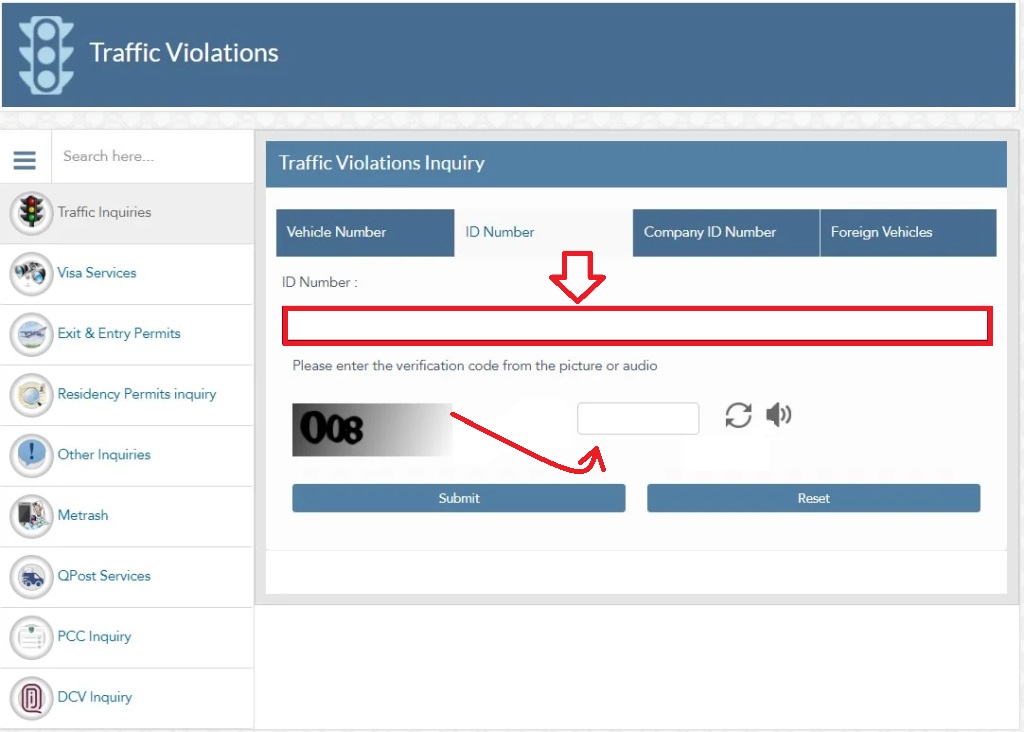Open the Other Inquiries exclamation icon
Screen dimensions: 1024x732
31,455
